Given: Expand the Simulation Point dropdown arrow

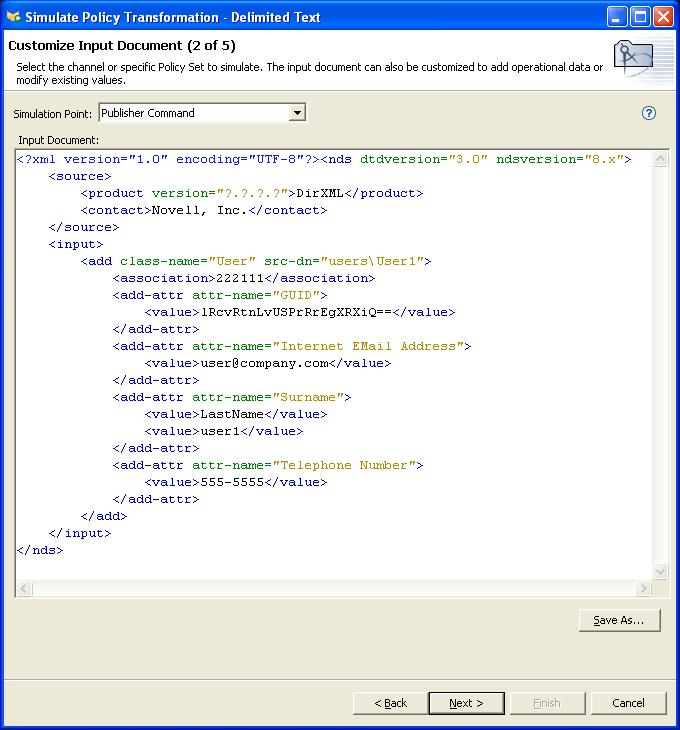Looking at the screenshot, I should pos(296,113).
